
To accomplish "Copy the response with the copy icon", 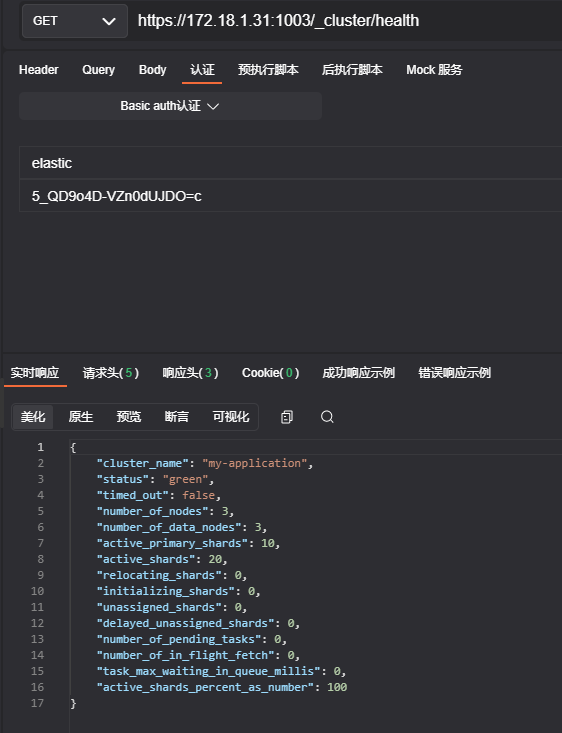I will point(287,417).
